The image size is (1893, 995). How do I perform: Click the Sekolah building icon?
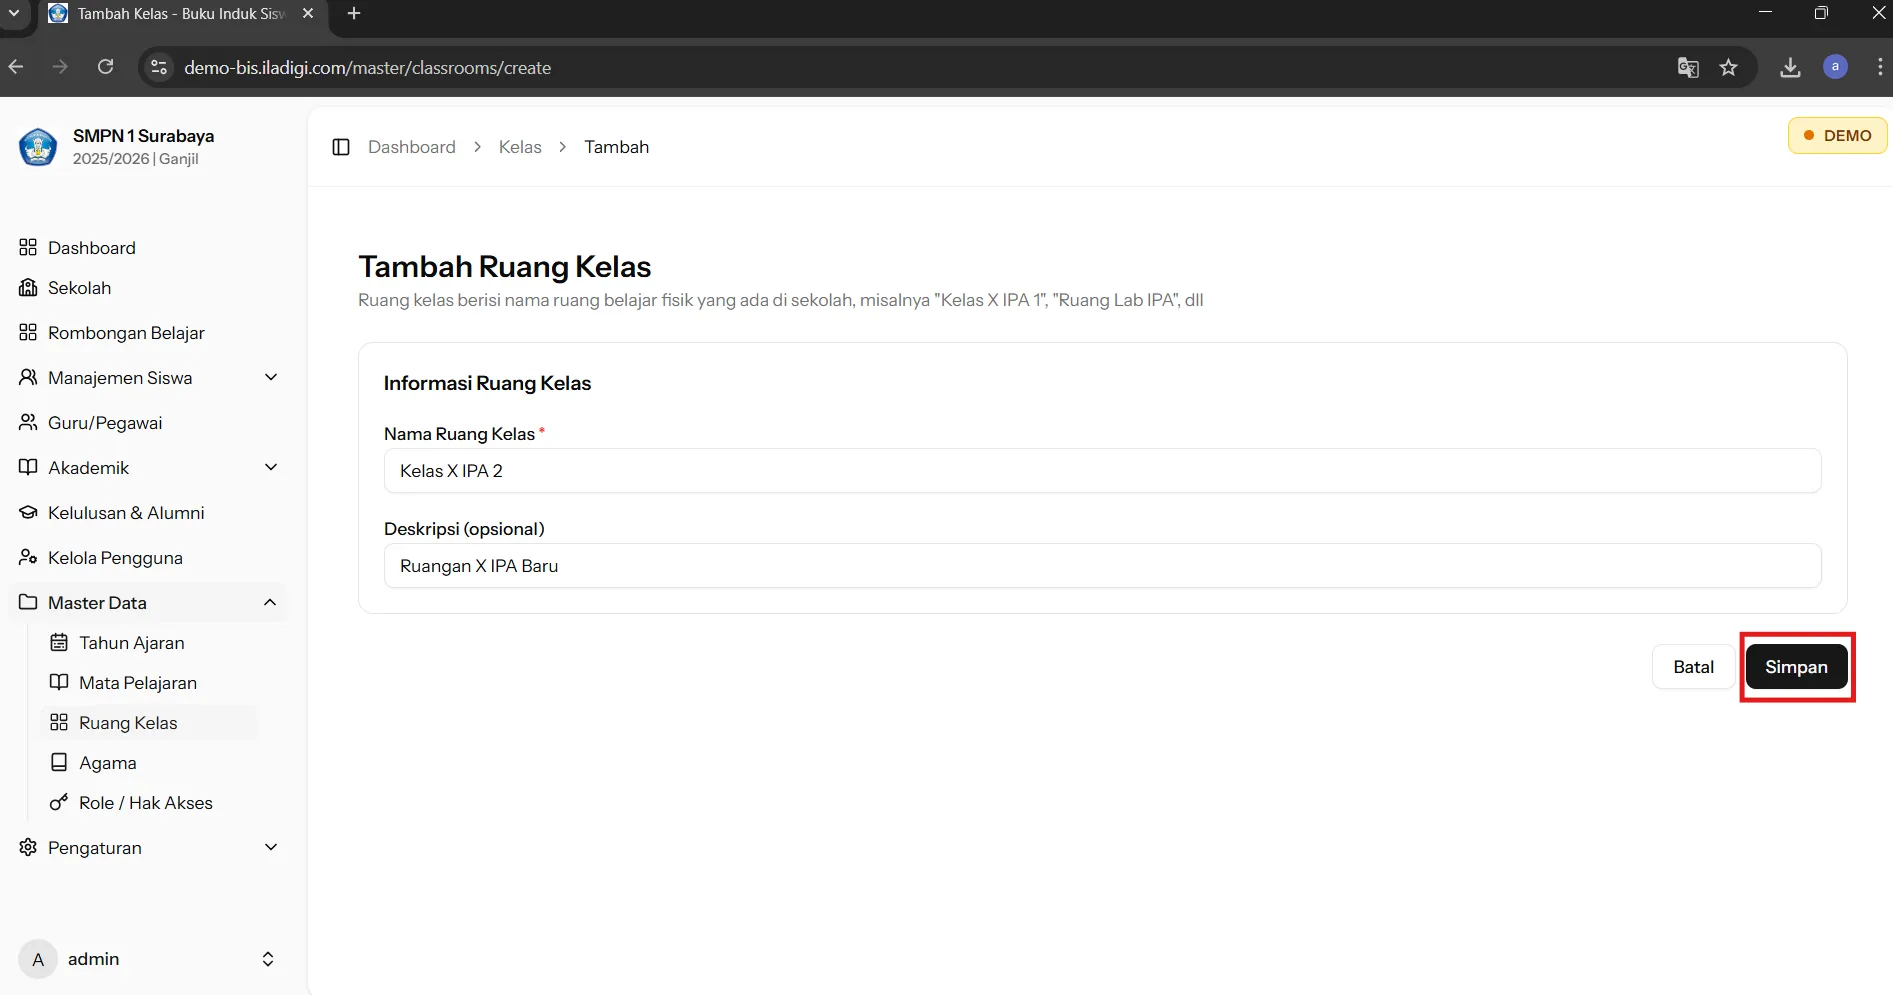28,288
